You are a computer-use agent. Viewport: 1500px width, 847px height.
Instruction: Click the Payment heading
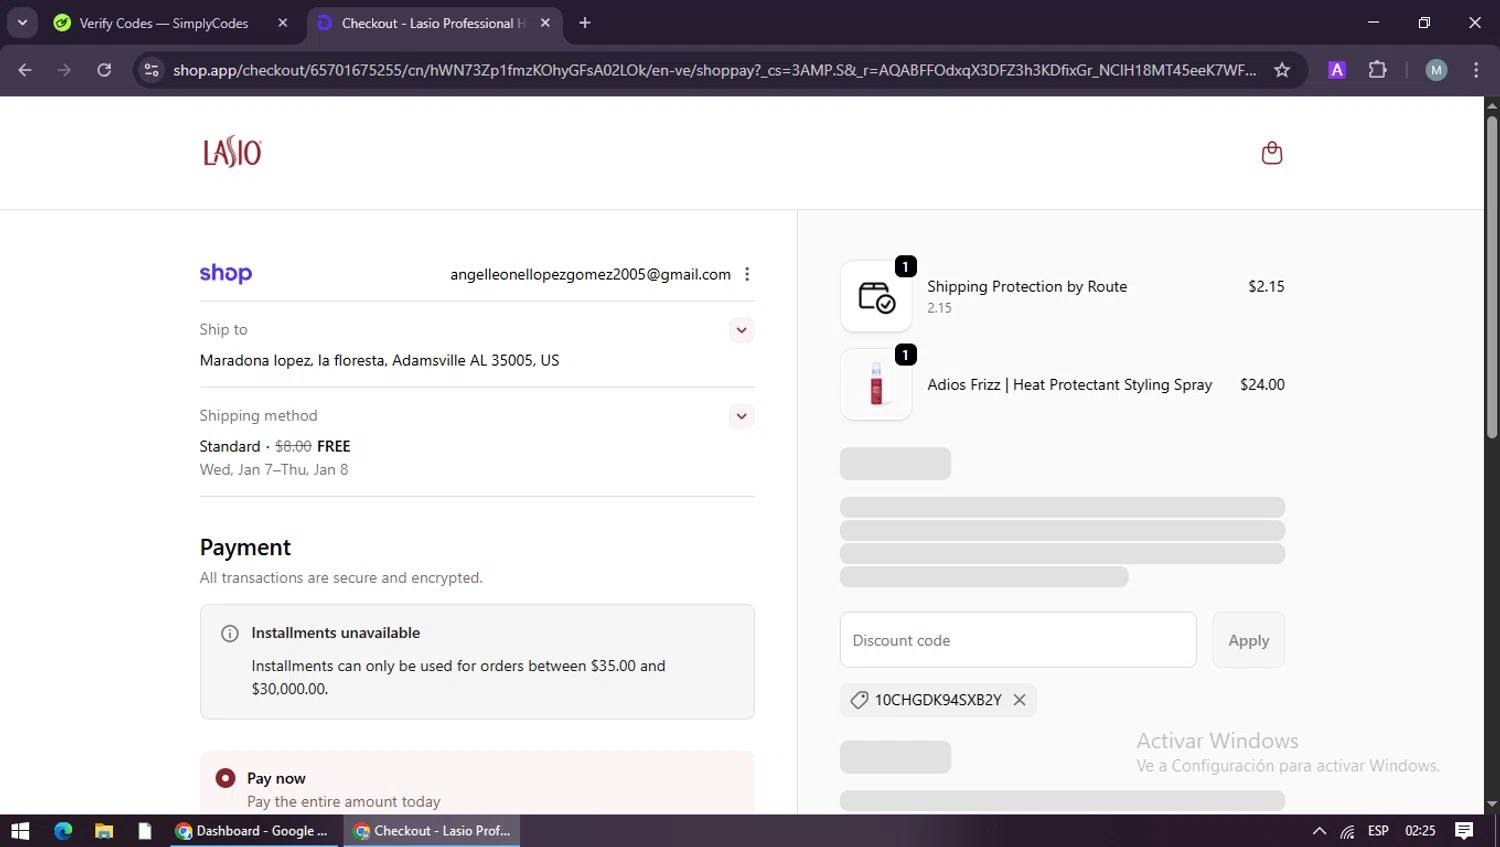(x=245, y=547)
